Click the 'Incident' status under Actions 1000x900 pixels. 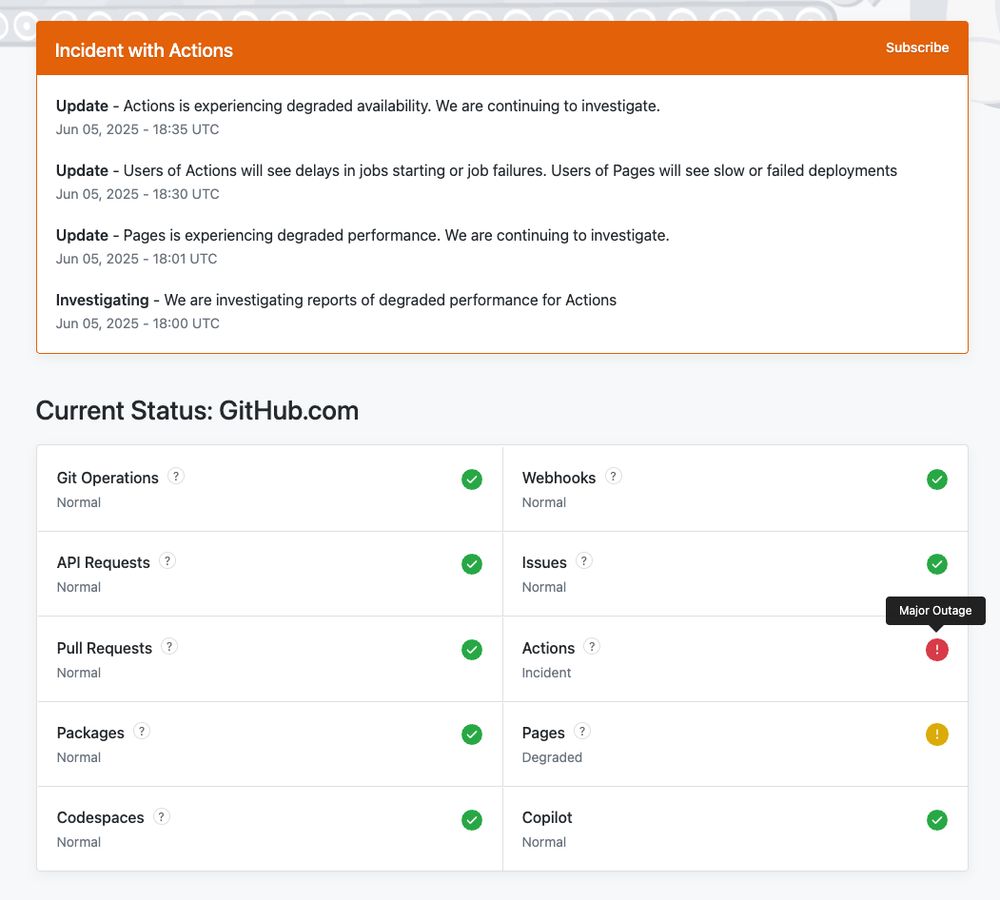547,673
